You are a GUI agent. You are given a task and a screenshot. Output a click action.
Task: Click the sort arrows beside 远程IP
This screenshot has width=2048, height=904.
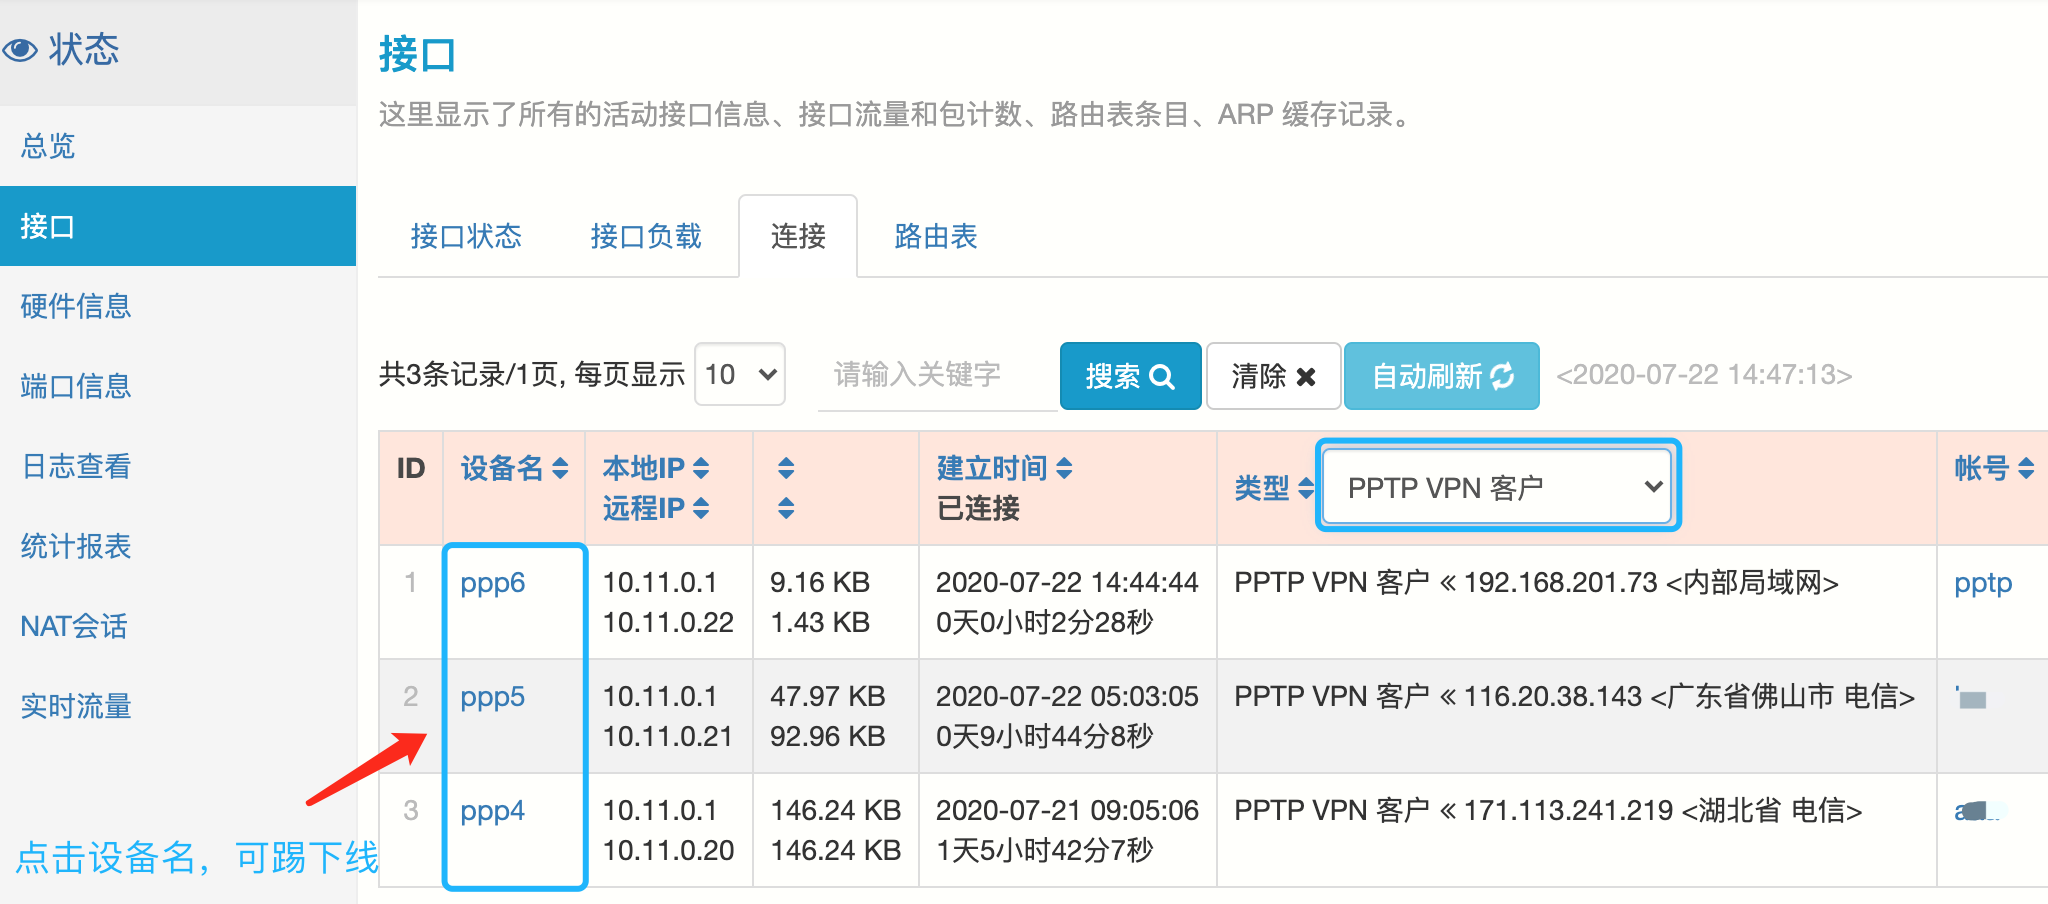point(701,508)
